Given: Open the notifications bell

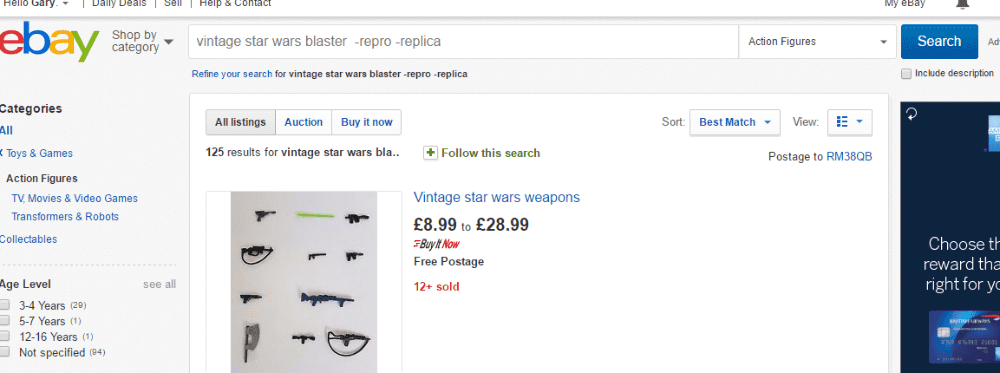Looking at the screenshot, I should point(962,4).
